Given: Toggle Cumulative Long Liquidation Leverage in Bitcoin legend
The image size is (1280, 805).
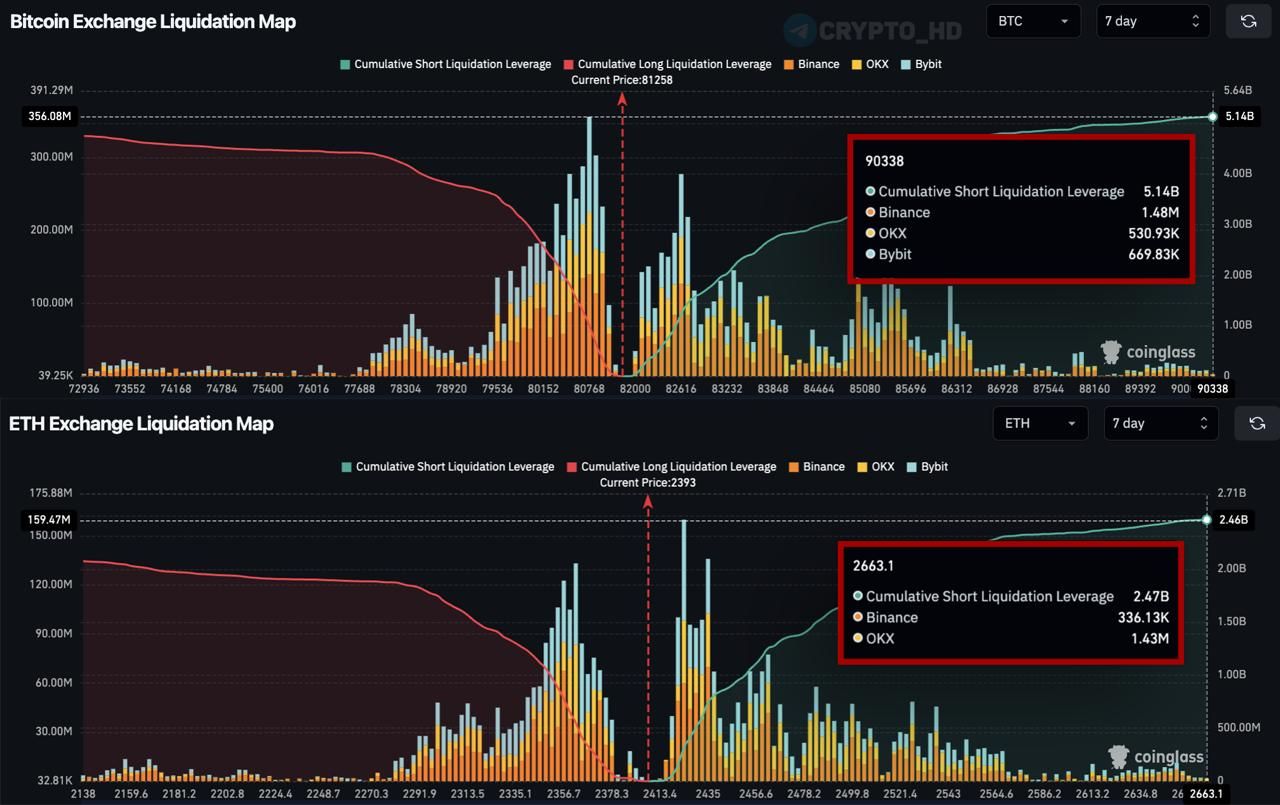Looking at the screenshot, I should 667,64.
